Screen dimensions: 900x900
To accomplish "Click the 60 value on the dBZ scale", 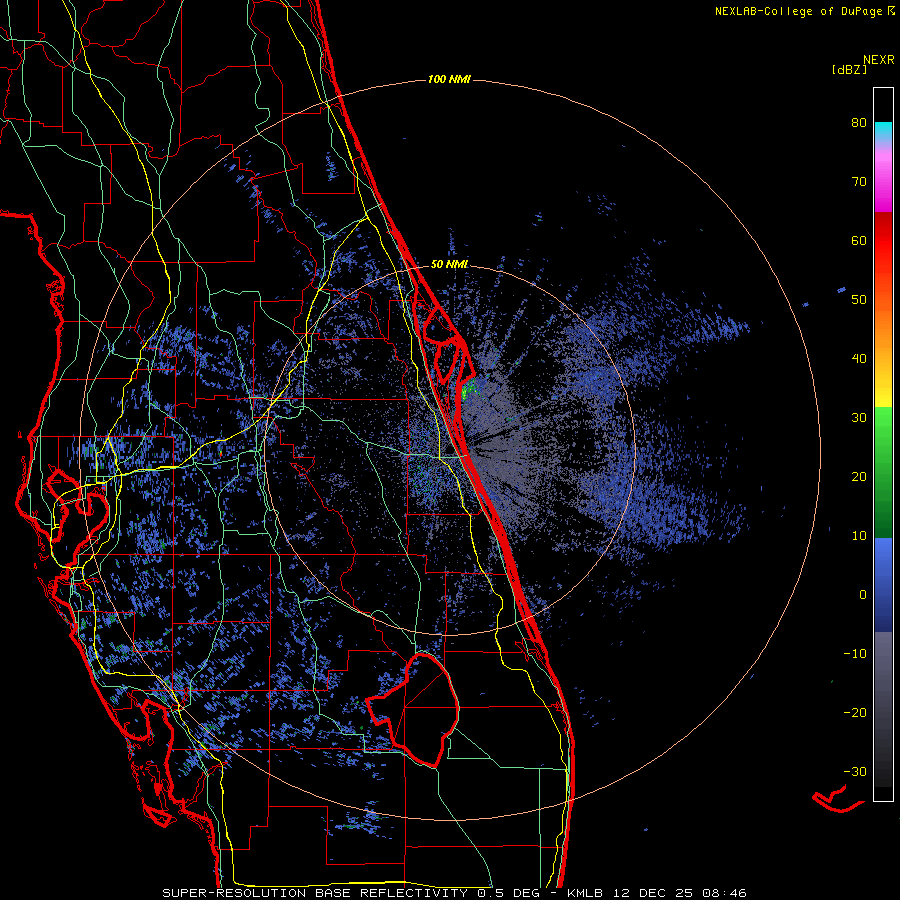I will pos(859,240).
